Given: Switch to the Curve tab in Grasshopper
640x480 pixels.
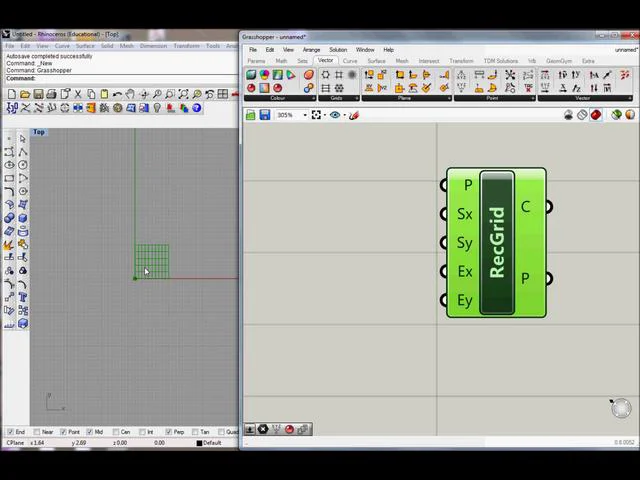Looking at the screenshot, I should click(x=350, y=61).
